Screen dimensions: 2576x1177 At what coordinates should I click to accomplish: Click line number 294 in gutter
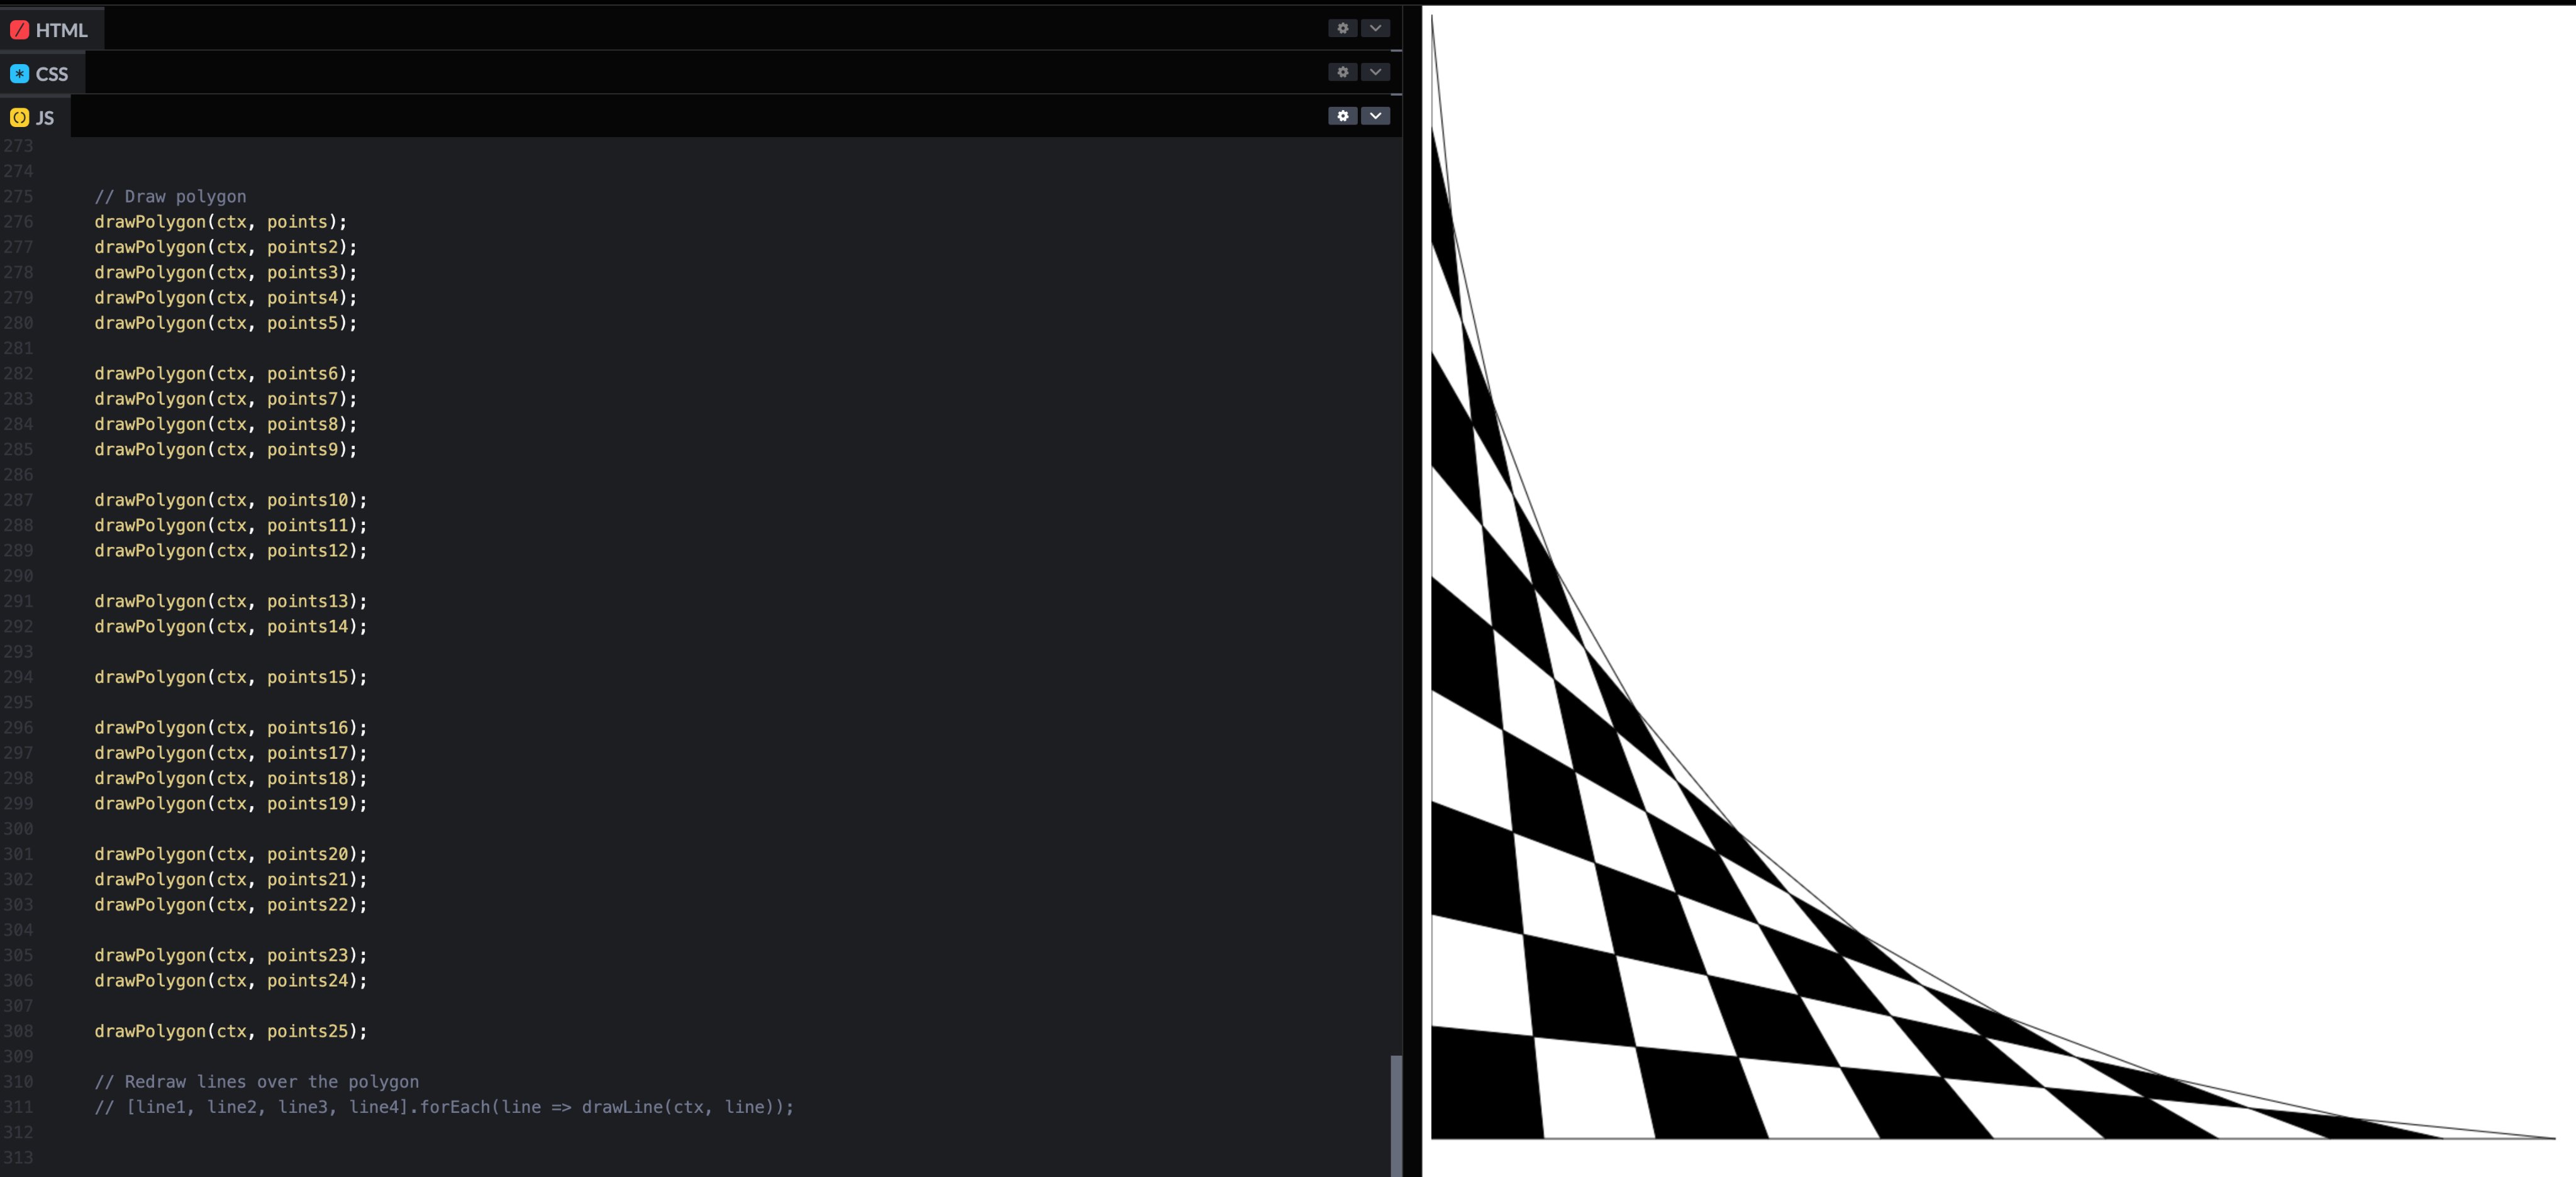click(x=18, y=677)
